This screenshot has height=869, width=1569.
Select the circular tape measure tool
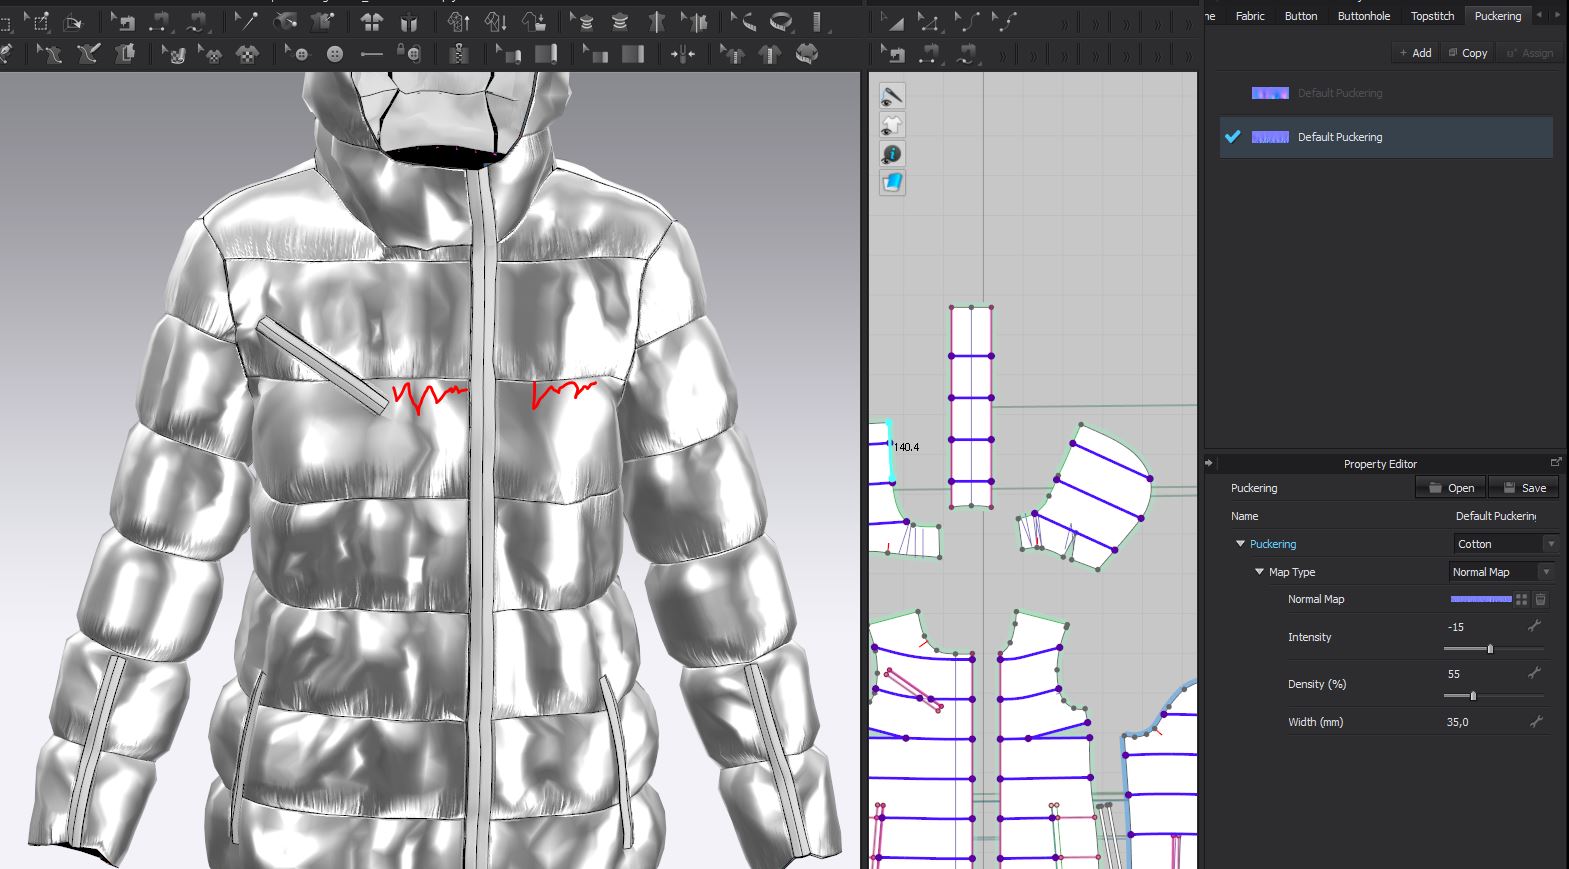tap(781, 21)
